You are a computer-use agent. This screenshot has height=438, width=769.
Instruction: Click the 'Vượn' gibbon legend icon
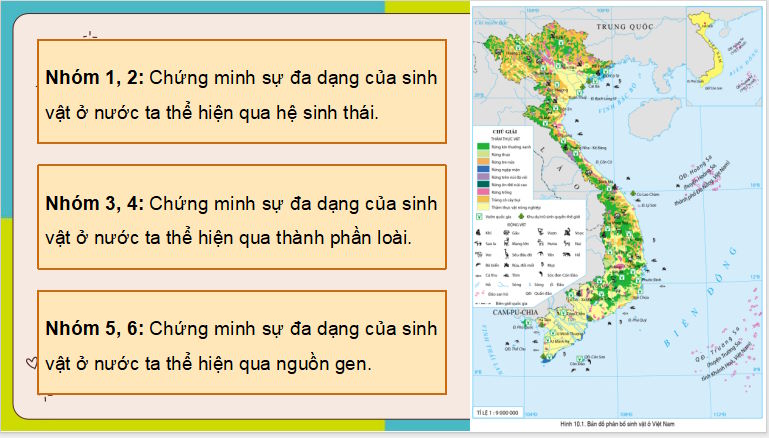point(540,232)
